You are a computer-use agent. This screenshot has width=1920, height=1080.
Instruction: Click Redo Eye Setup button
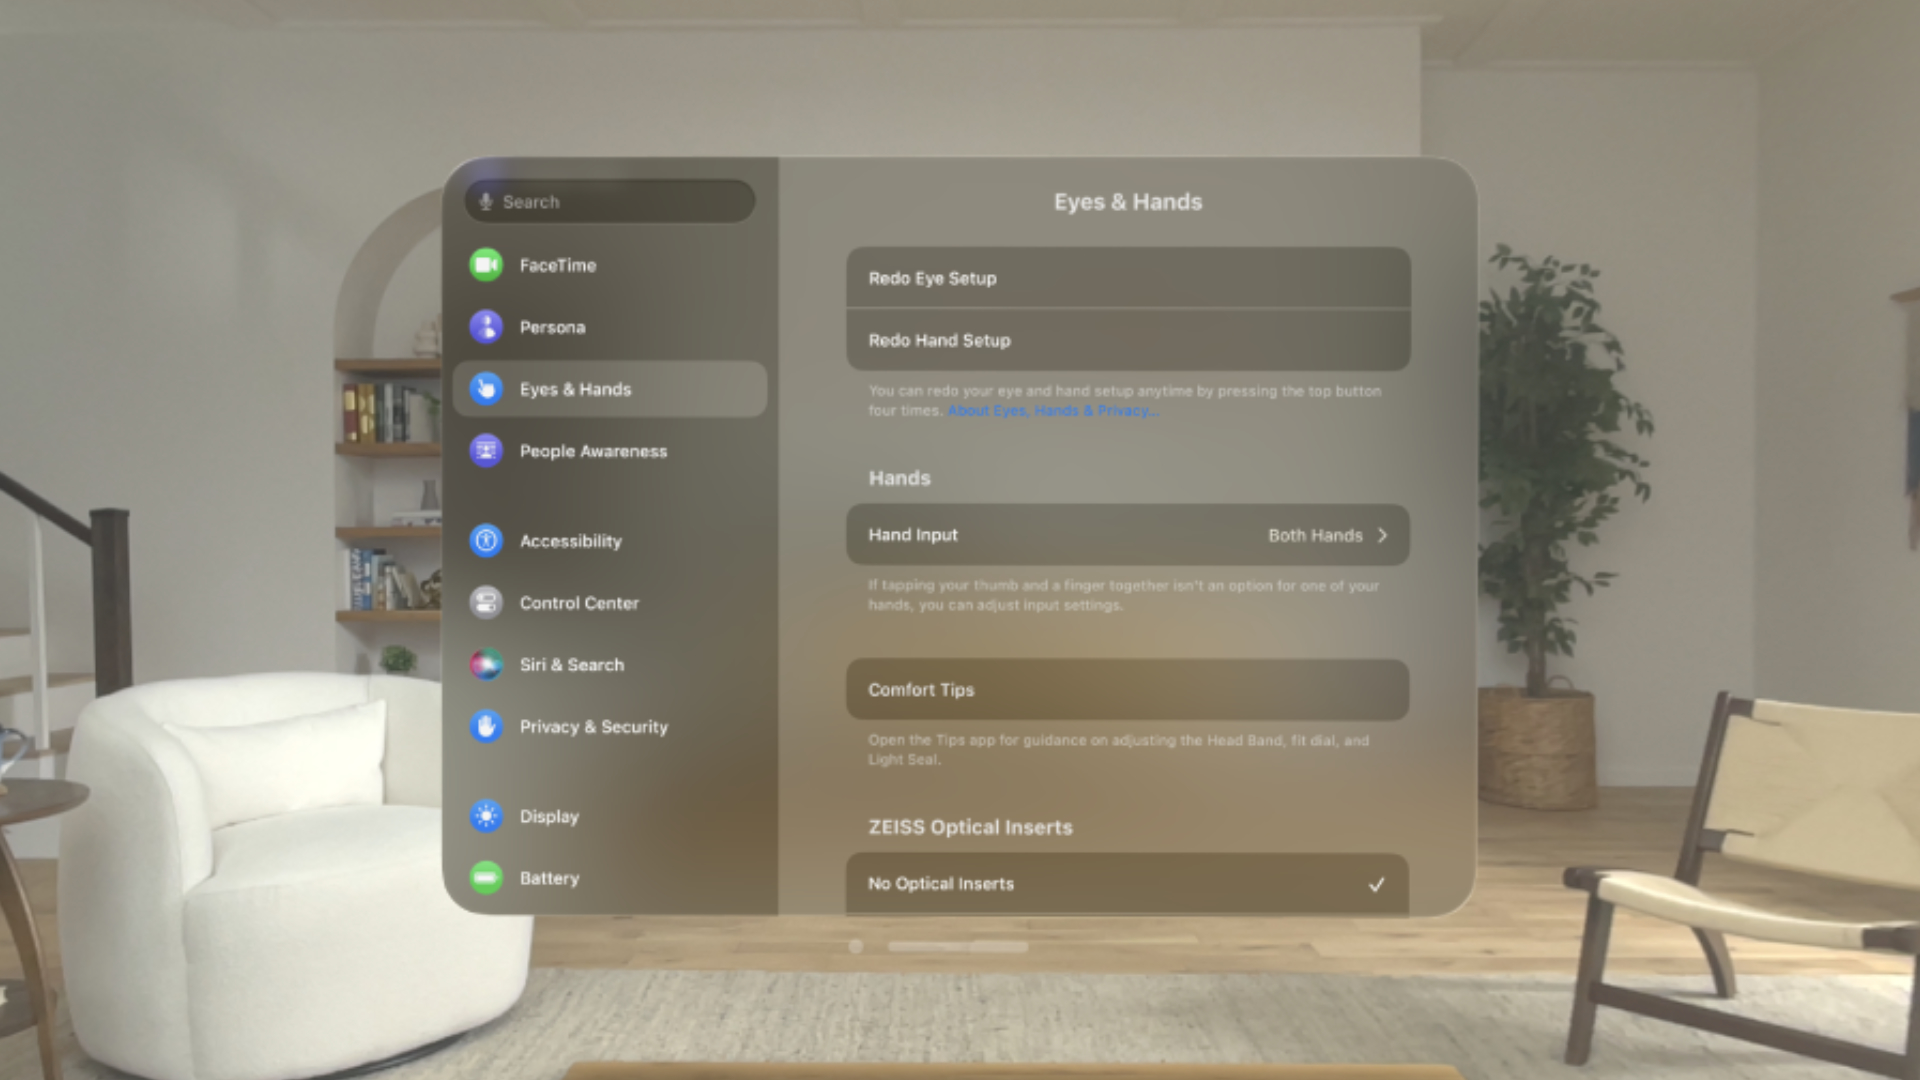(x=1127, y=277)
